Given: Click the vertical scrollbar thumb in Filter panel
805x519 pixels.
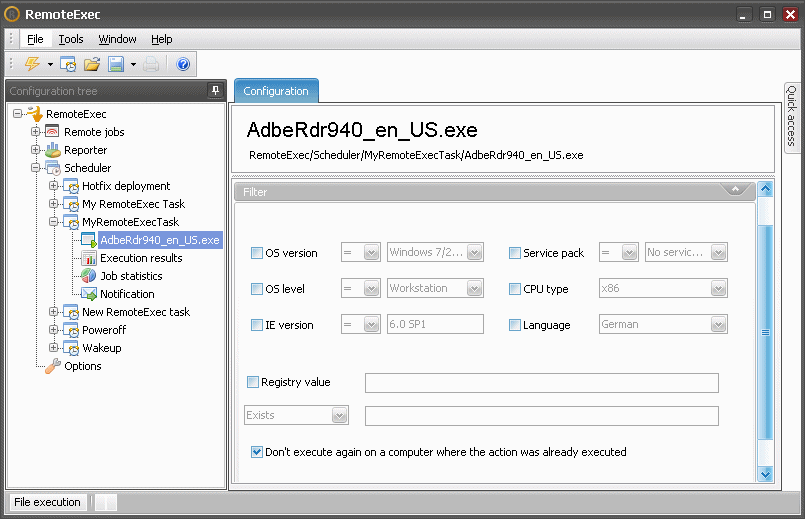Looking at the screenshot, I should pyautogui.click(x=765, y=332).
